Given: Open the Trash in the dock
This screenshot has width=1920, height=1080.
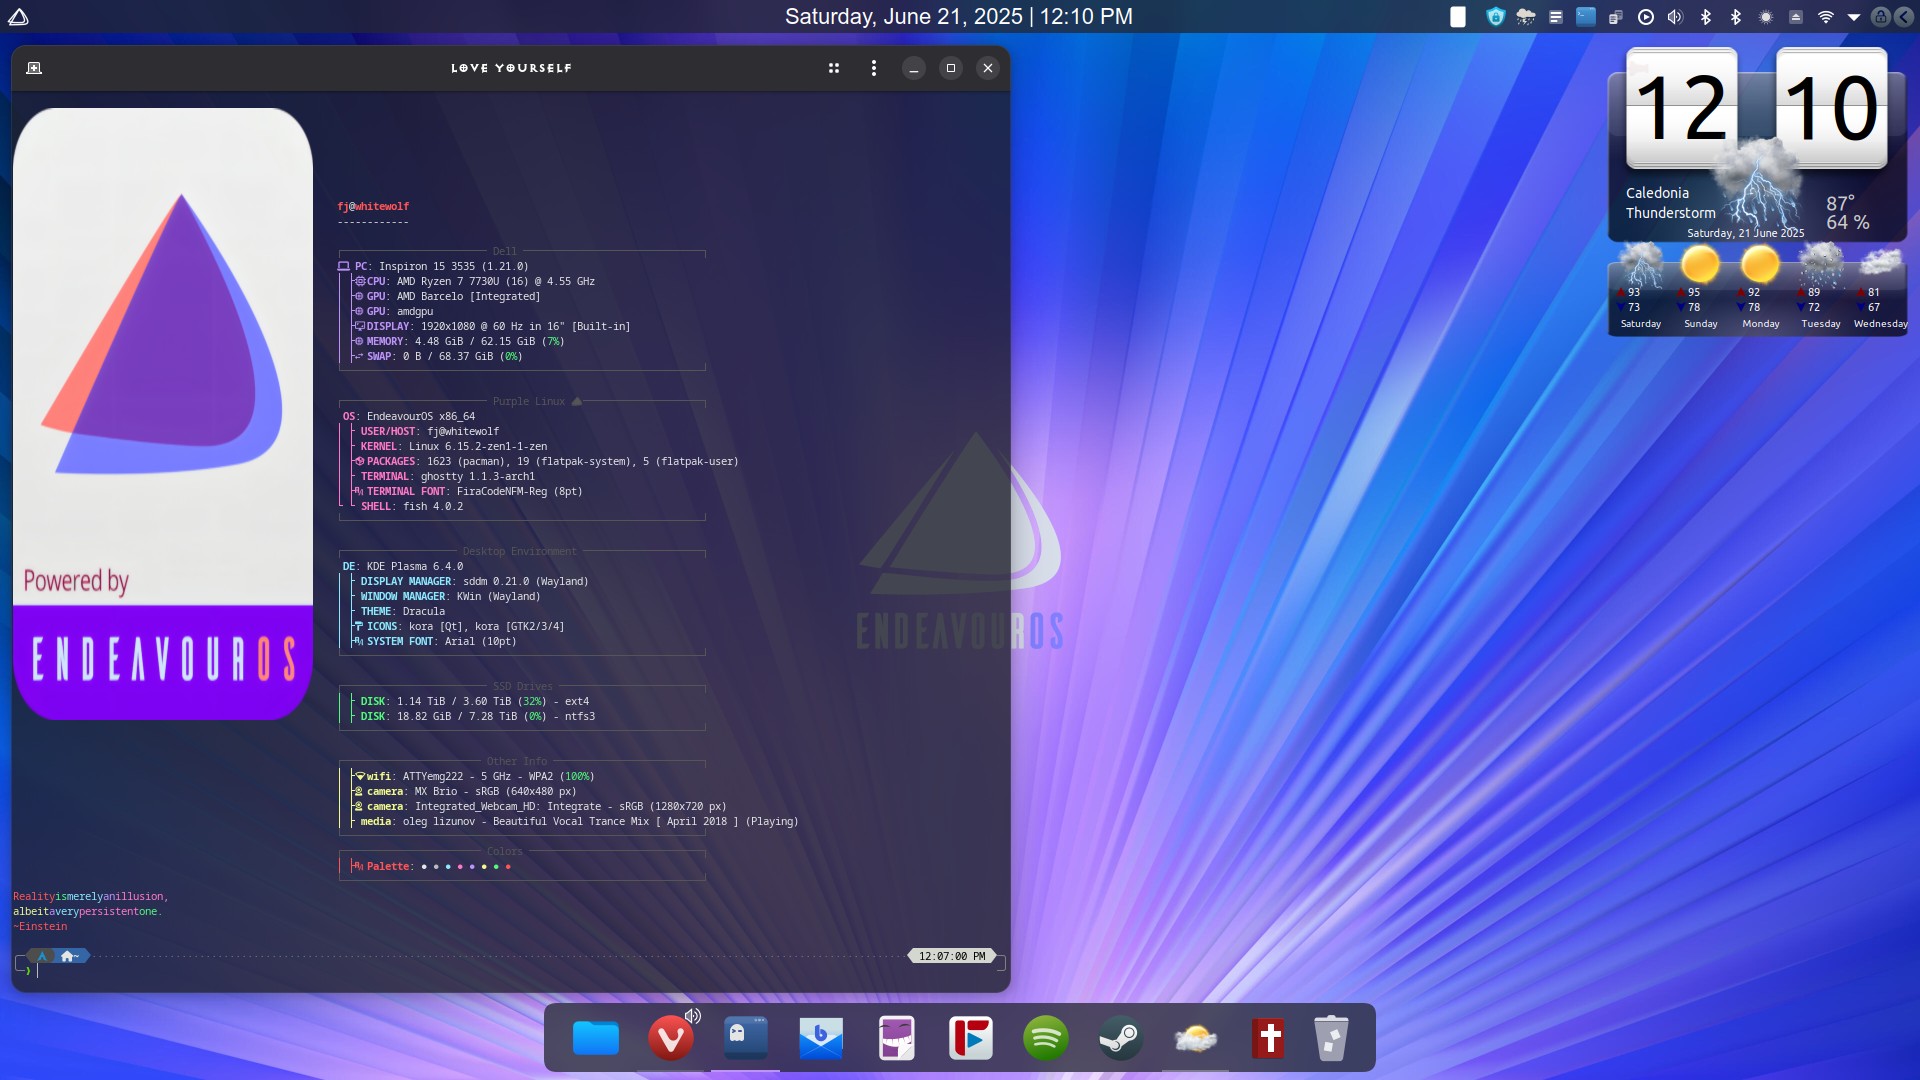Looking at the screenshot, I should tap(1331, 1039).
